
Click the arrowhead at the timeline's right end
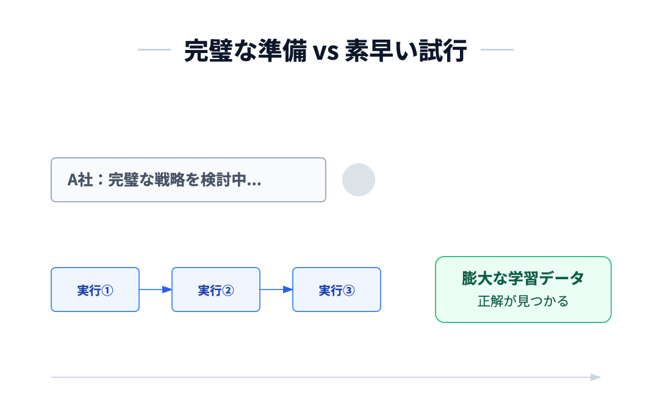[x=596, y=377]
